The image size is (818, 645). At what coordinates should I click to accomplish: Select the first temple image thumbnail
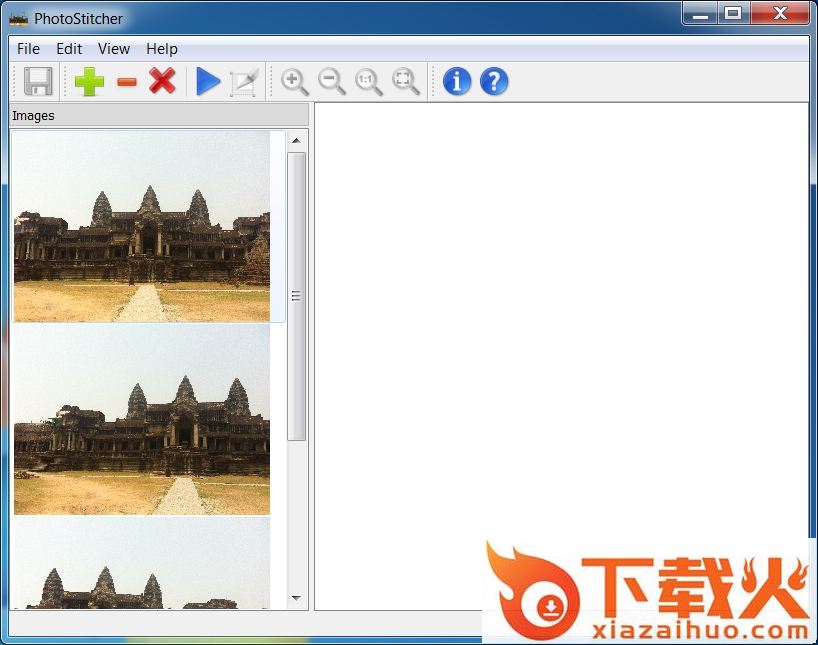coord(142,226)
